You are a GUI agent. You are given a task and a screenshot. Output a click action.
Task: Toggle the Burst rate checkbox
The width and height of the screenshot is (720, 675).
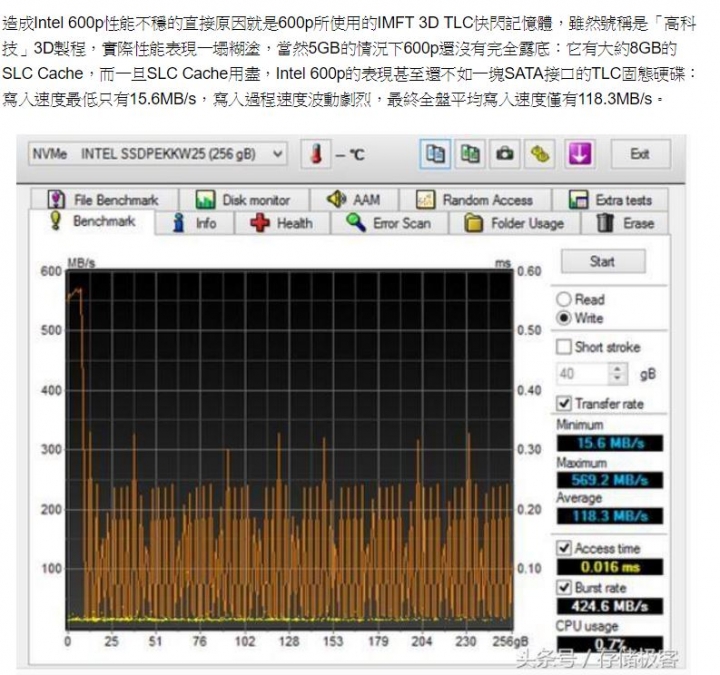click(x=564, y=587)
